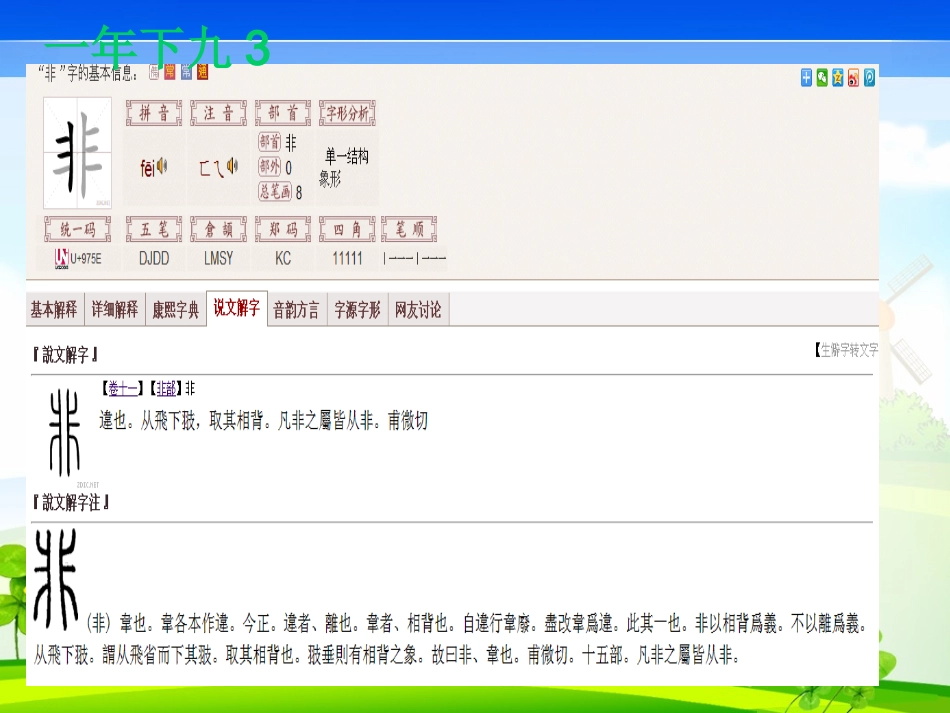
Task: Share via the green WeChat icon
Action: (x=822, y=78)
